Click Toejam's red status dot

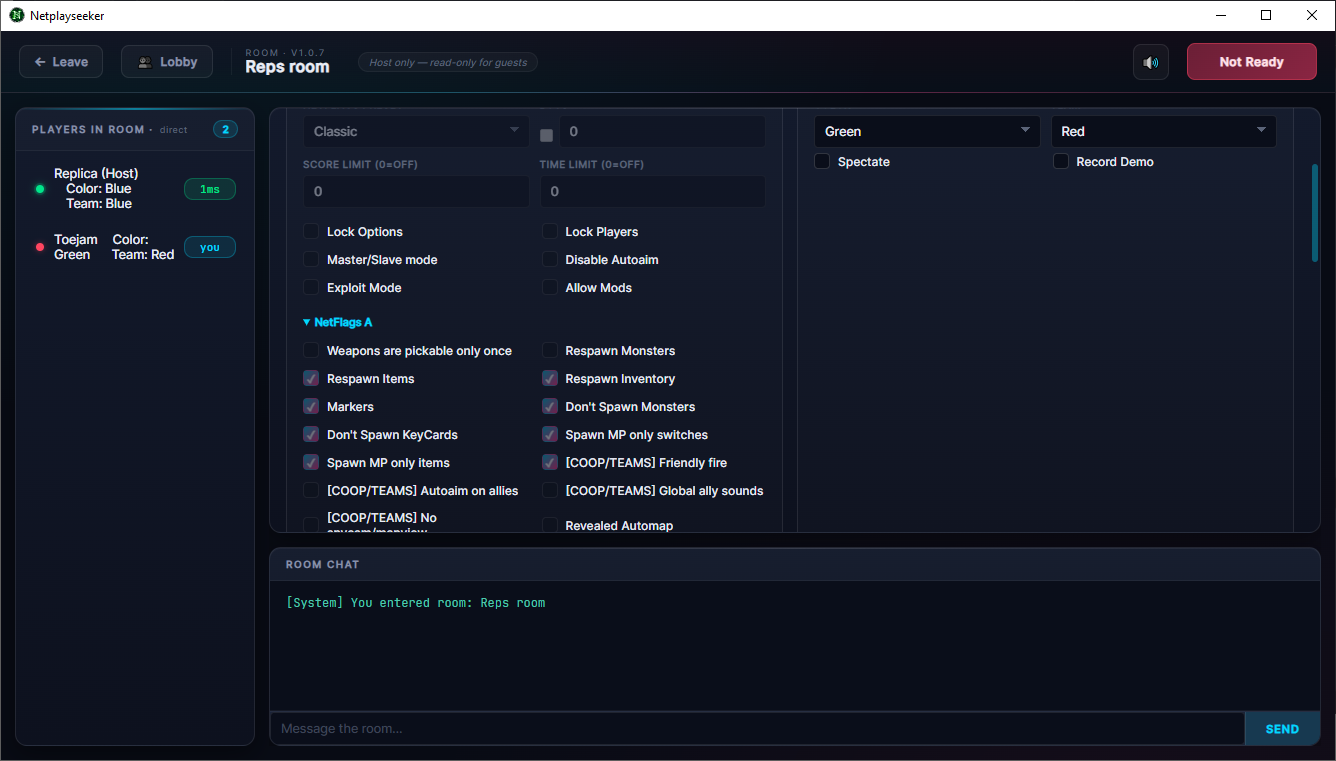pyautogui.click(x=40, y=247)
